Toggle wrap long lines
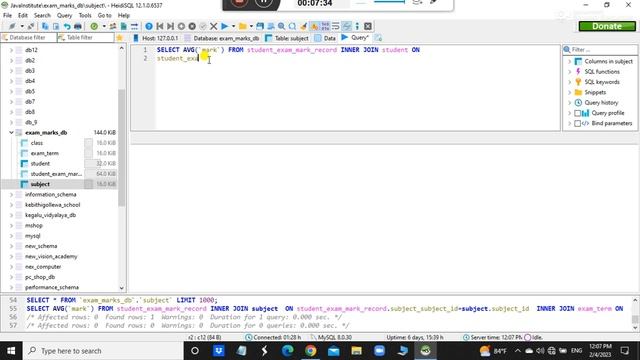640x360 pixels. (x=336, y=26)
